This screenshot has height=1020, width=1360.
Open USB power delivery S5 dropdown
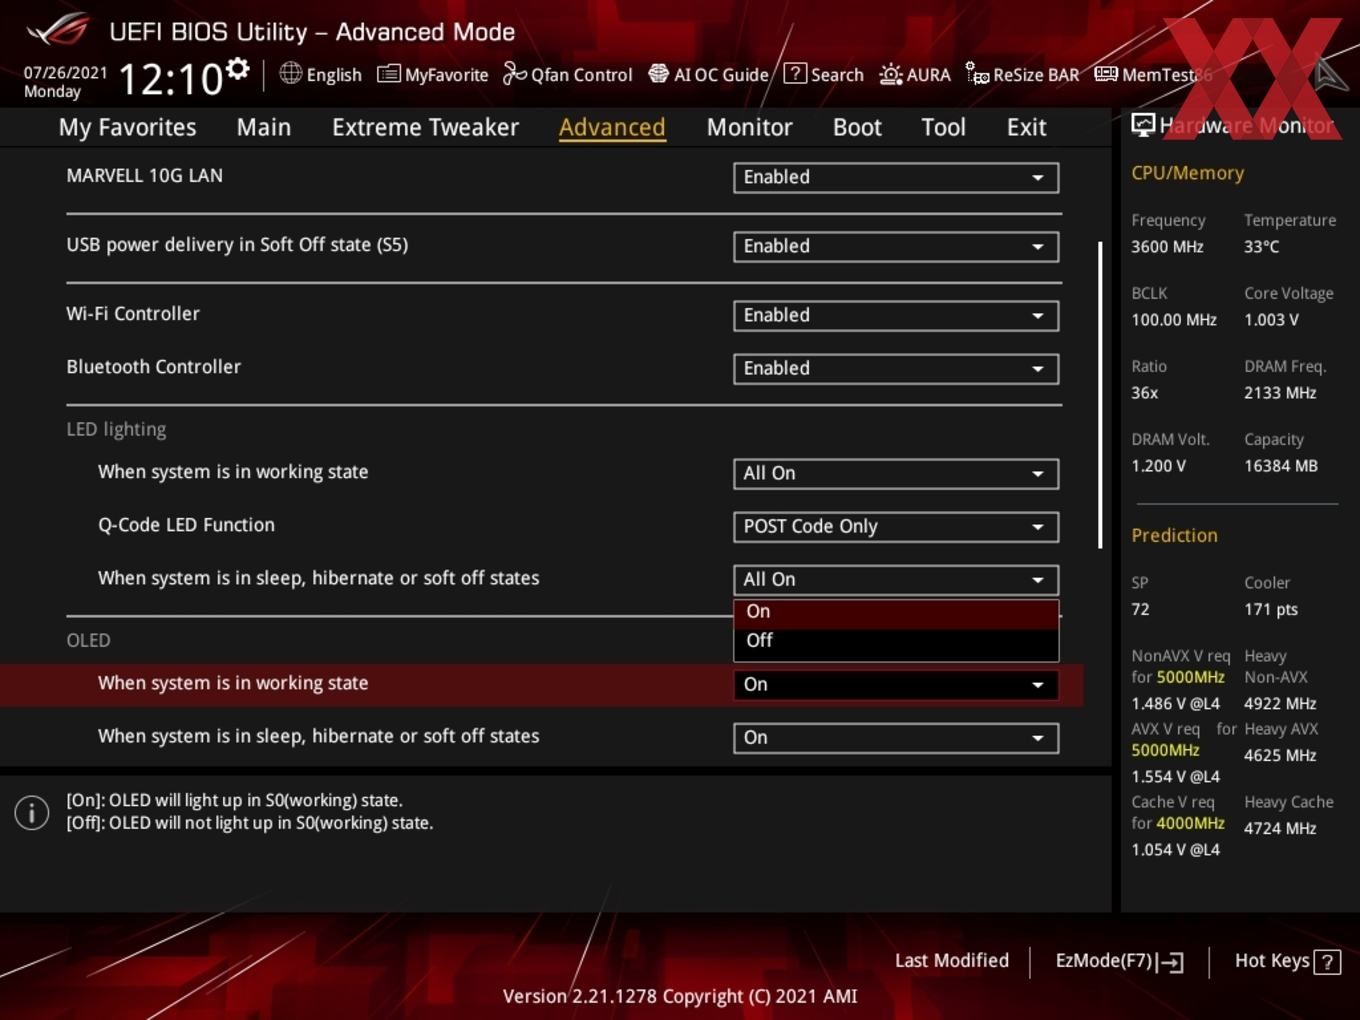point(896,246)
